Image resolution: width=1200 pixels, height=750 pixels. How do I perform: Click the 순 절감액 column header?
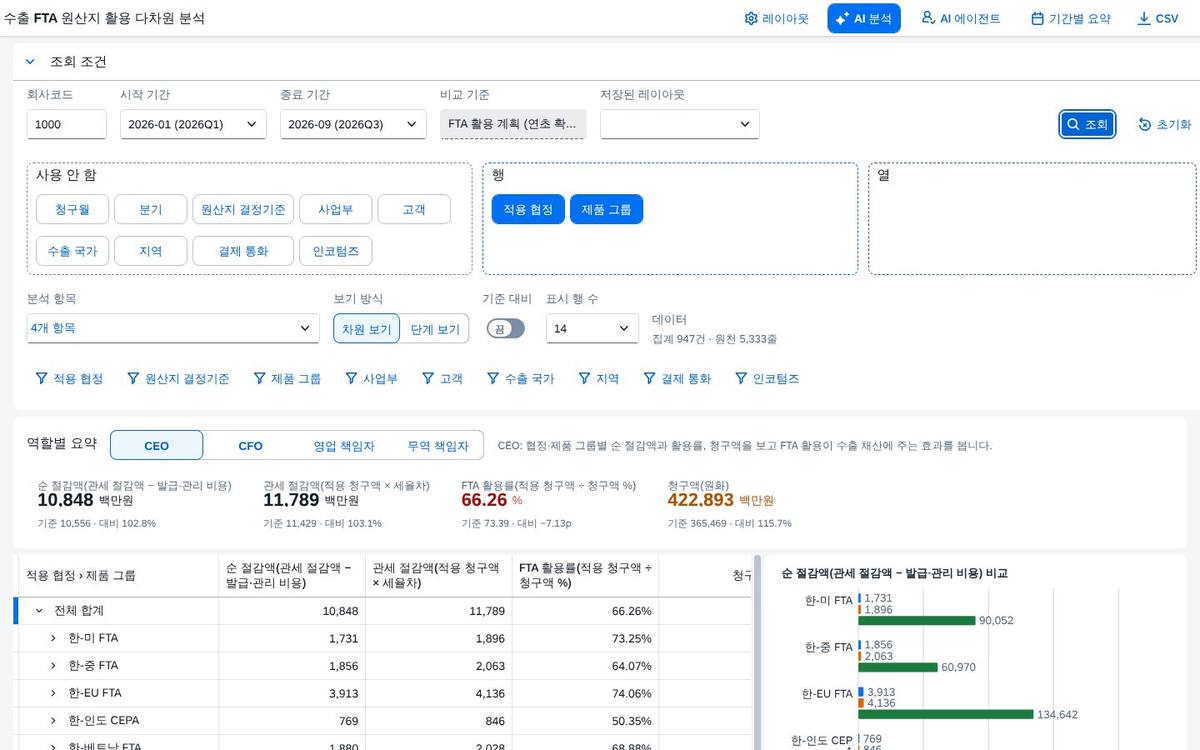click(x=292, y=576)
